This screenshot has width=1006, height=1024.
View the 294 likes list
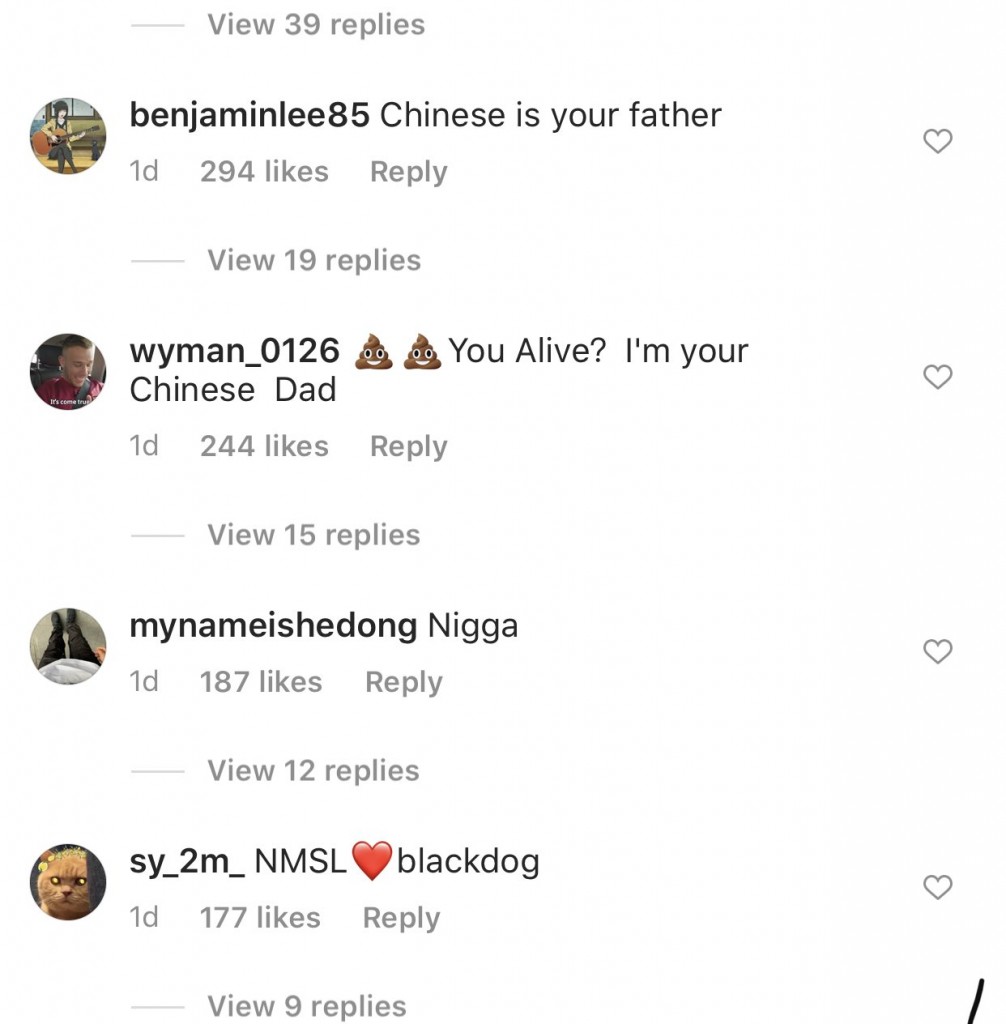(x=264, y=172)
